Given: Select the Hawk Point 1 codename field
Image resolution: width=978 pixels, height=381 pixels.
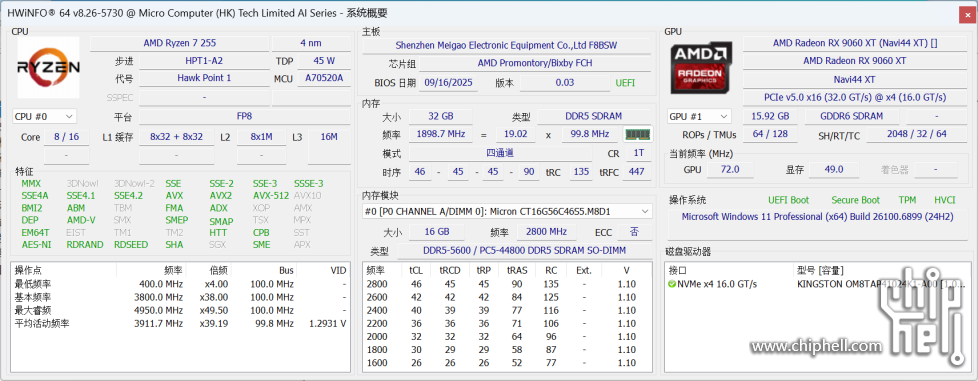Looking at the screenshot, I should pyautogui.click(x=204, y=79).
